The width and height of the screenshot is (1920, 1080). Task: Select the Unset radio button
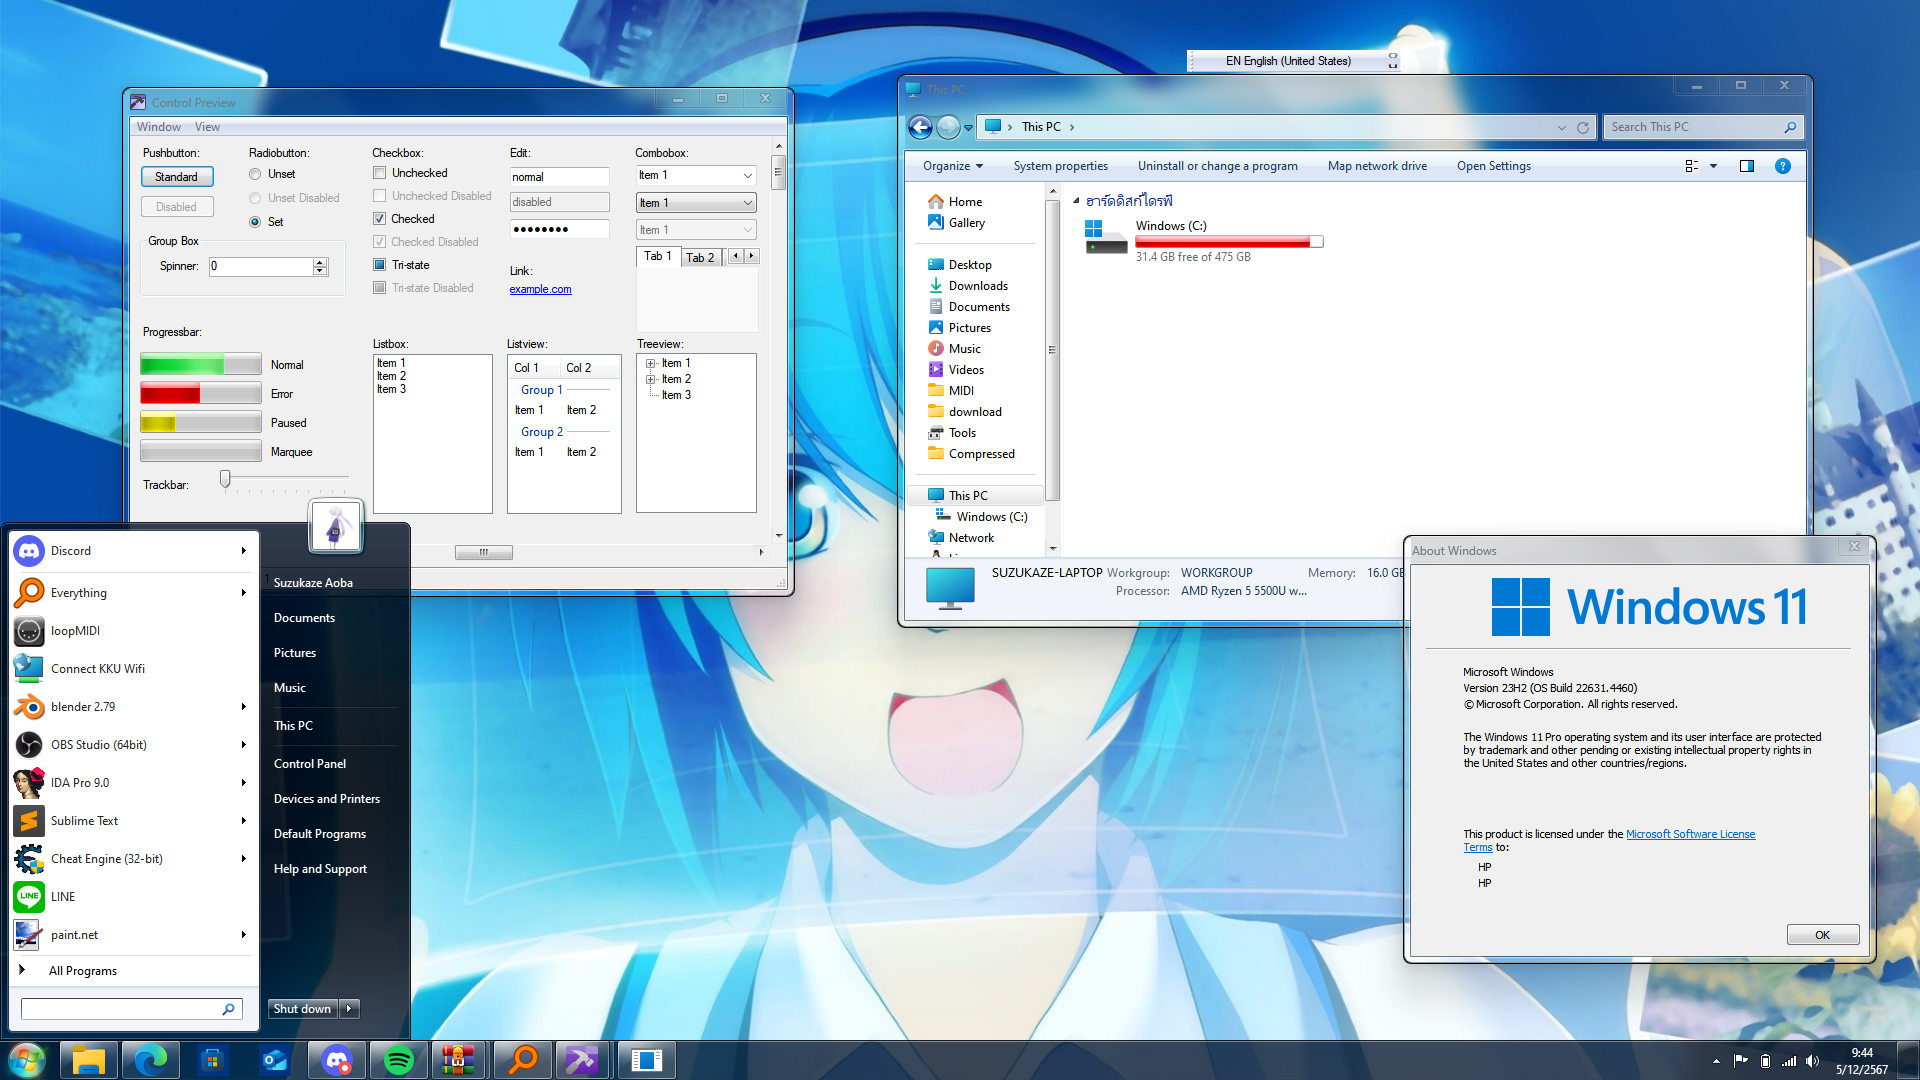[255, 174]
